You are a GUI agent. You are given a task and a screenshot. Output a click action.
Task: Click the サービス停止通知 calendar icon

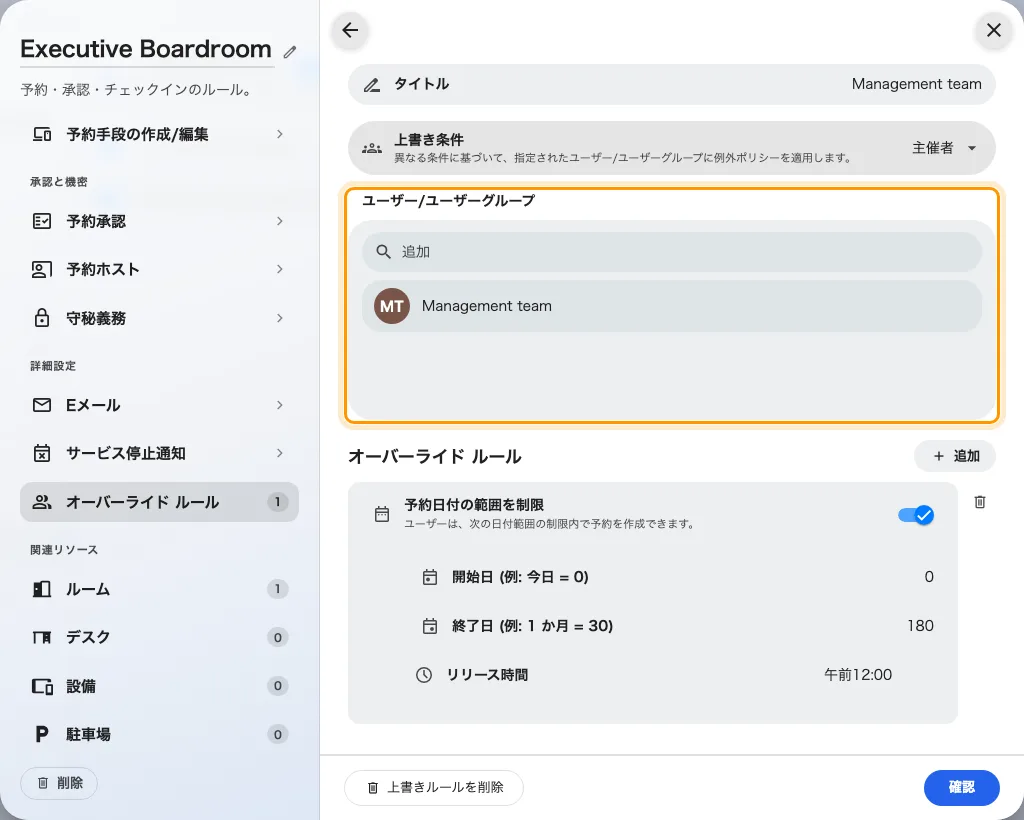tap(42, 453)
